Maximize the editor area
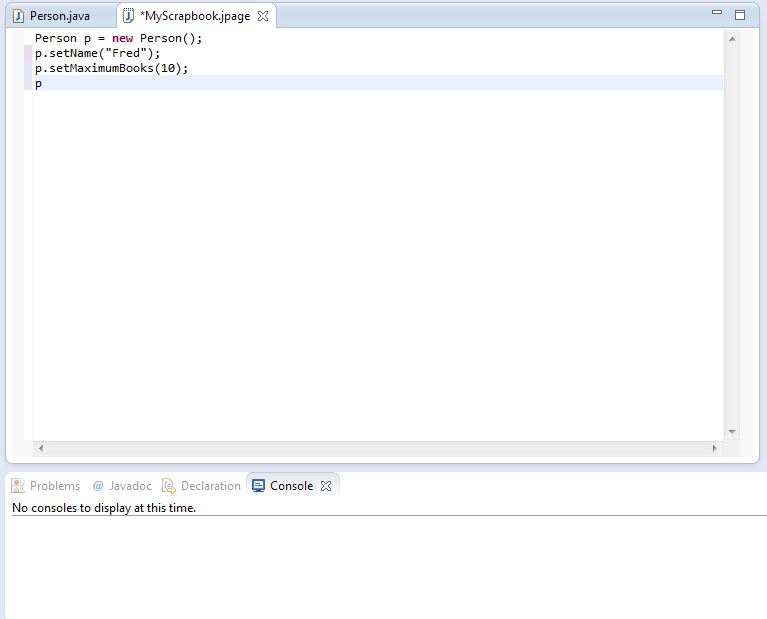This screenshot has height=619, width=767. coord(740,15)
